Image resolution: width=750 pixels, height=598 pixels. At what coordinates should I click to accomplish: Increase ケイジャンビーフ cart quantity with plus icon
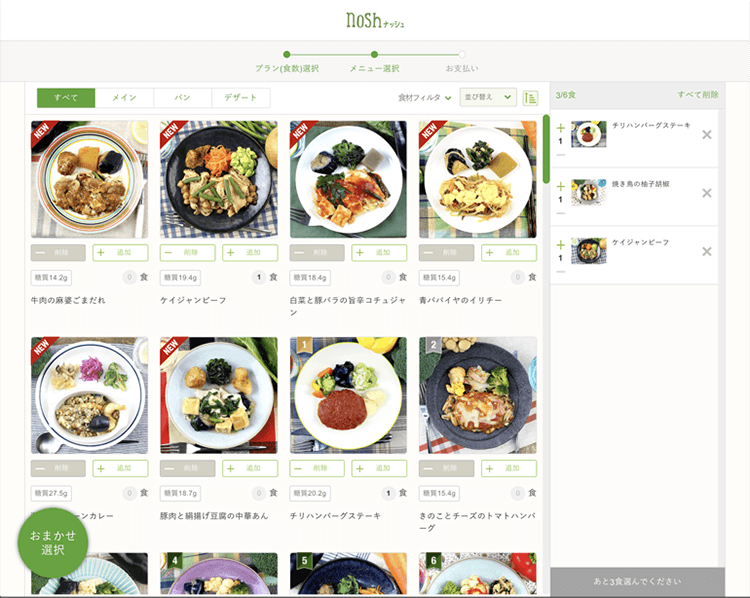(561, 244)
